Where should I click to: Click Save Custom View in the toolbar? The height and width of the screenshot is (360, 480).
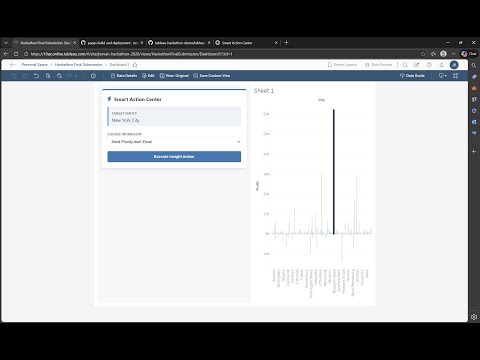tap(212, 76)
